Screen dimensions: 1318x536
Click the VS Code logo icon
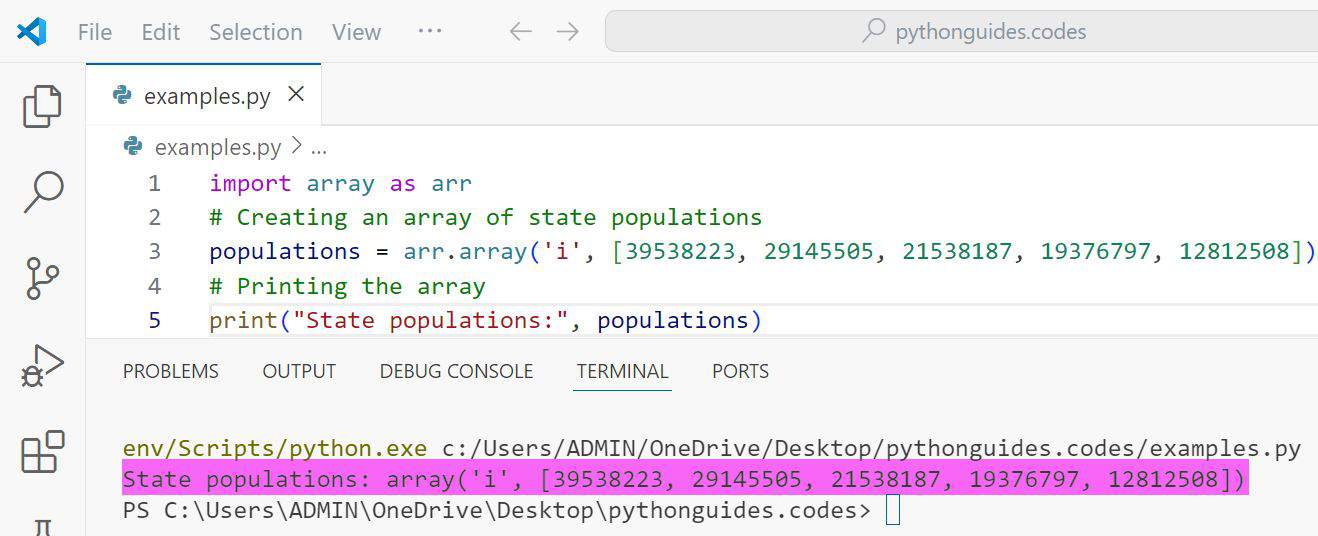[31, 32]
